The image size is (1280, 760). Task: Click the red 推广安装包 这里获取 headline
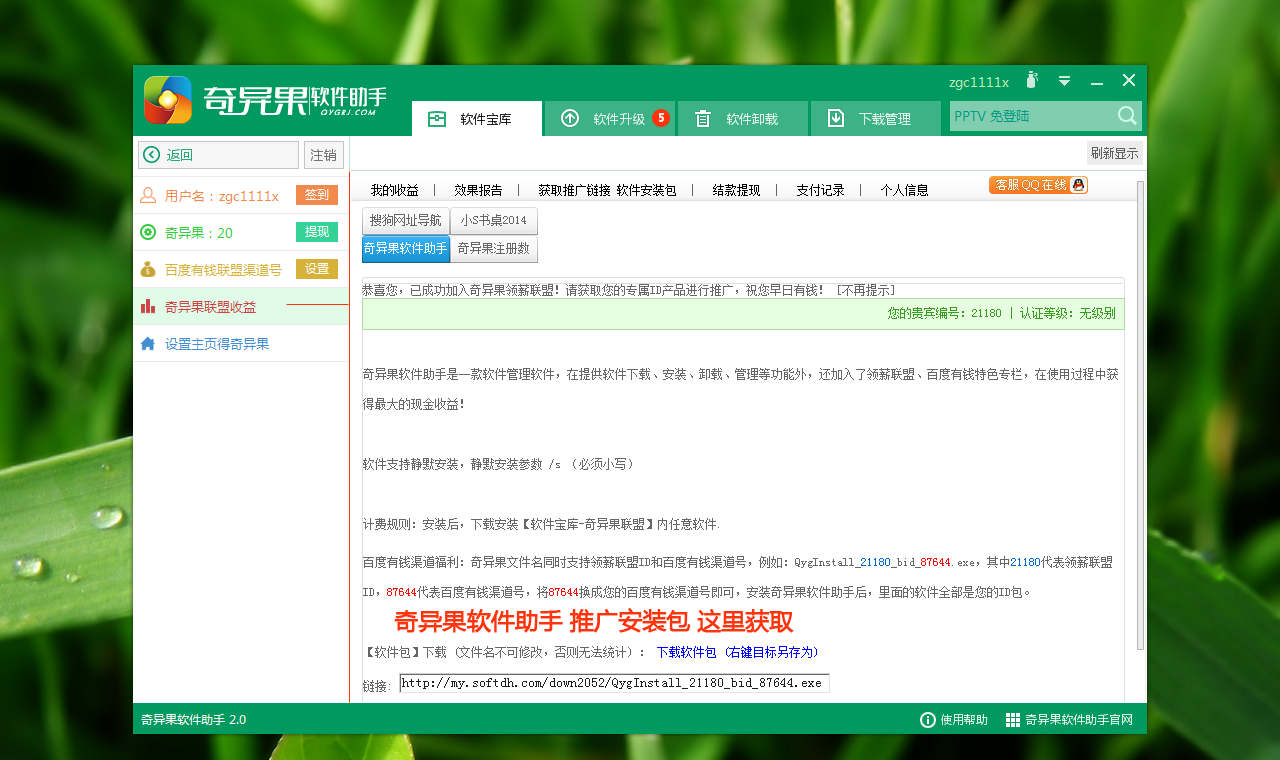pyautogui.click(x=594, y=622)
